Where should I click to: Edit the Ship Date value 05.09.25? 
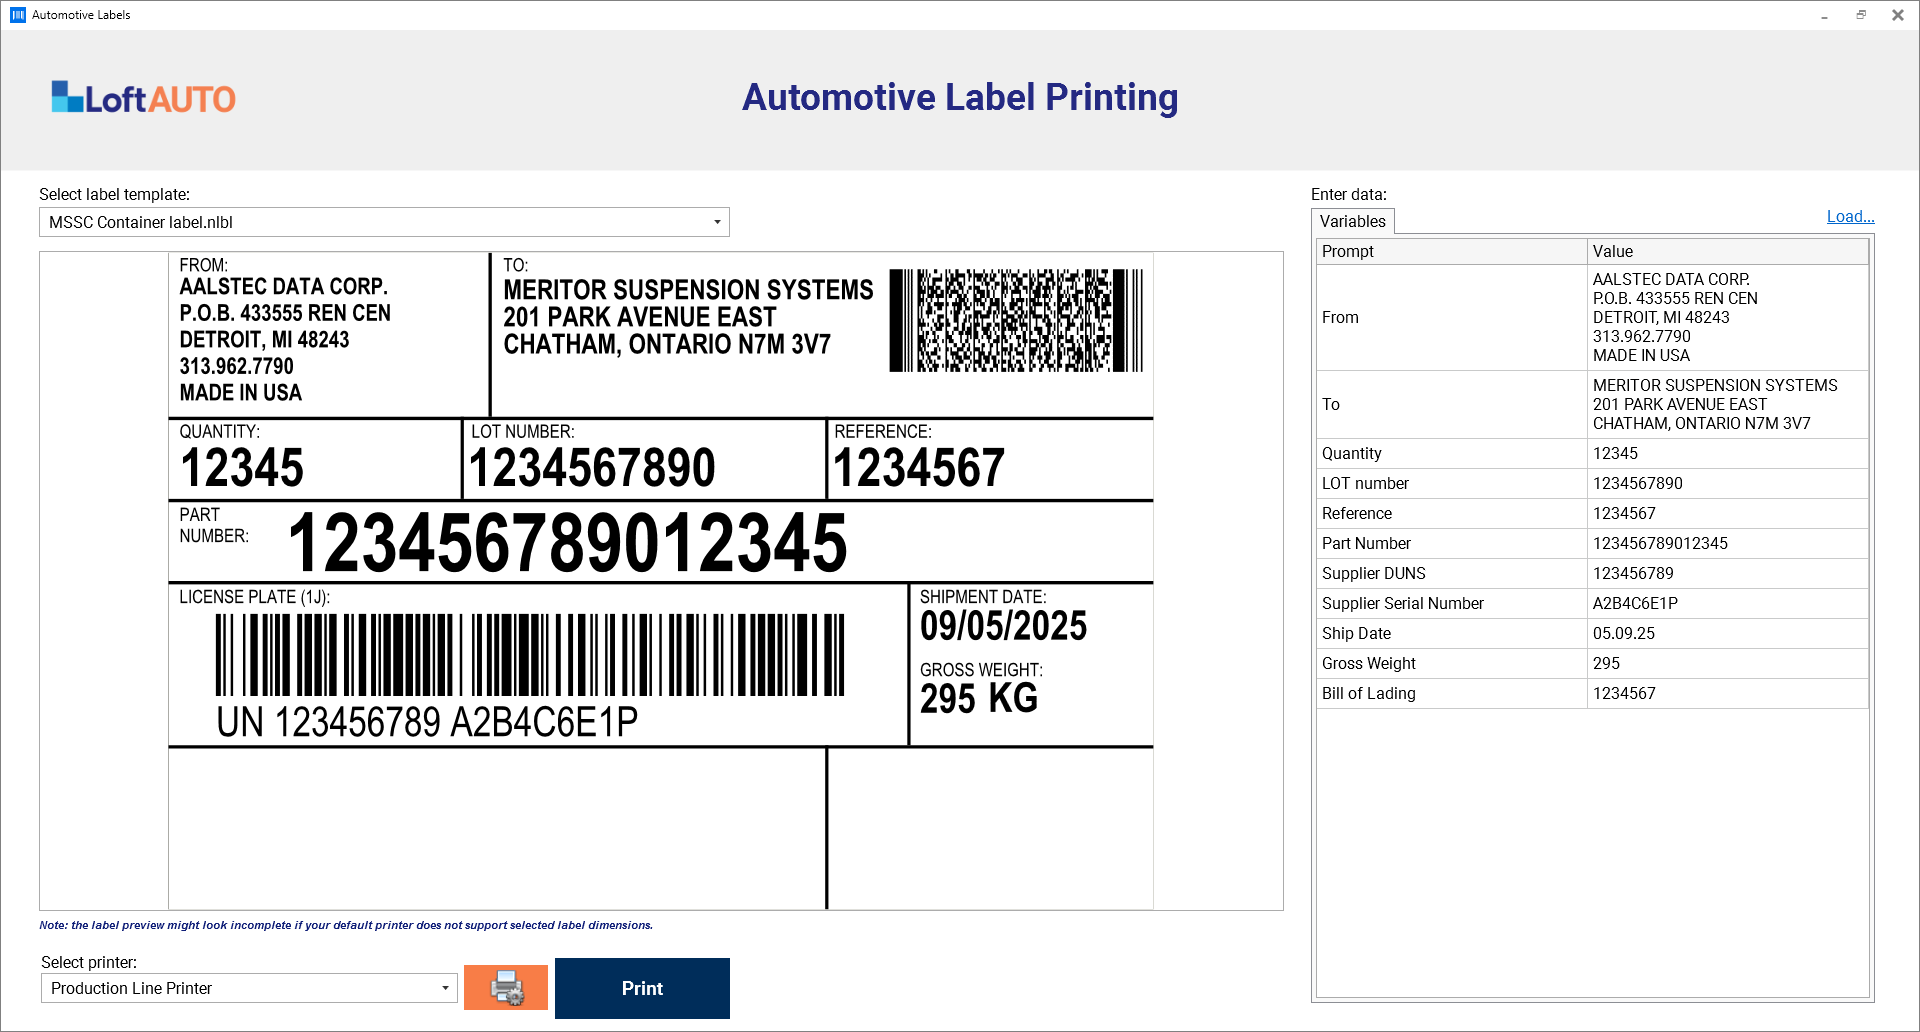click(x=1727, y=633)
